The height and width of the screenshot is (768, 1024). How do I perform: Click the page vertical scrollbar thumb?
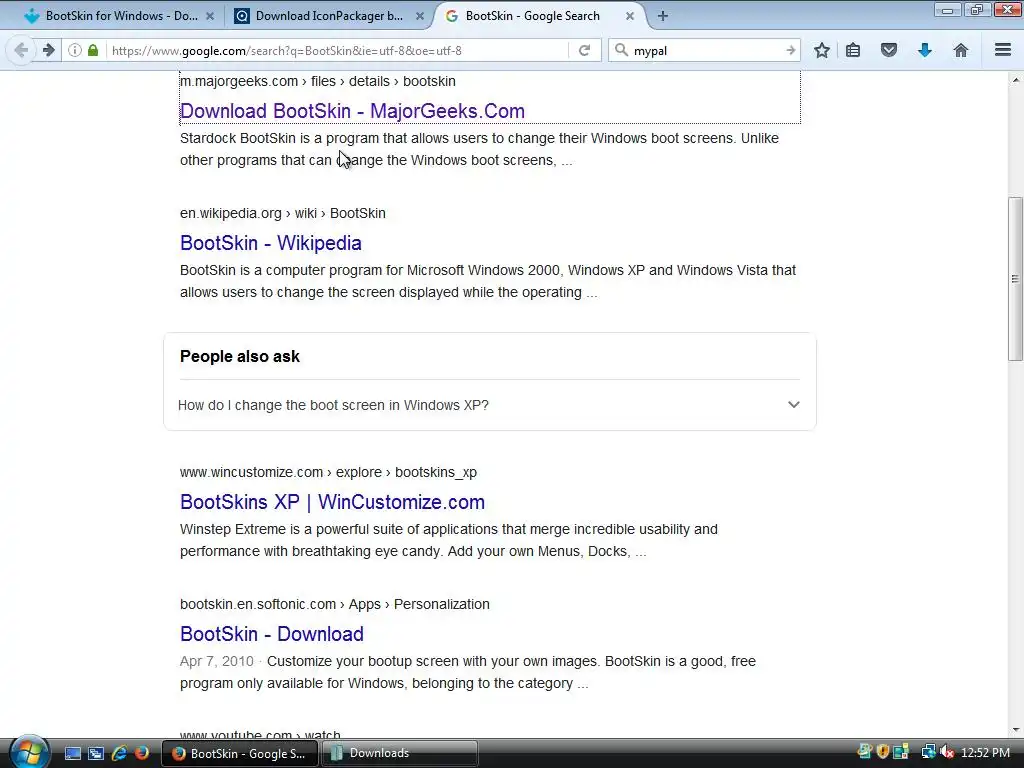[x=1015, y=279]
